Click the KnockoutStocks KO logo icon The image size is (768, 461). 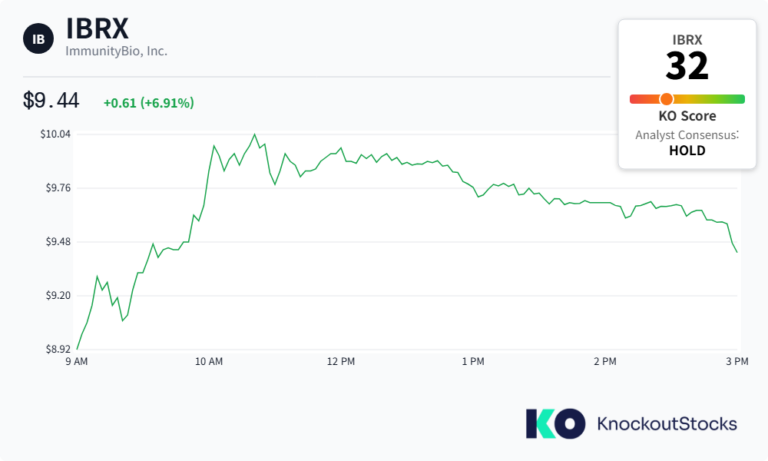tap(555, 423)
